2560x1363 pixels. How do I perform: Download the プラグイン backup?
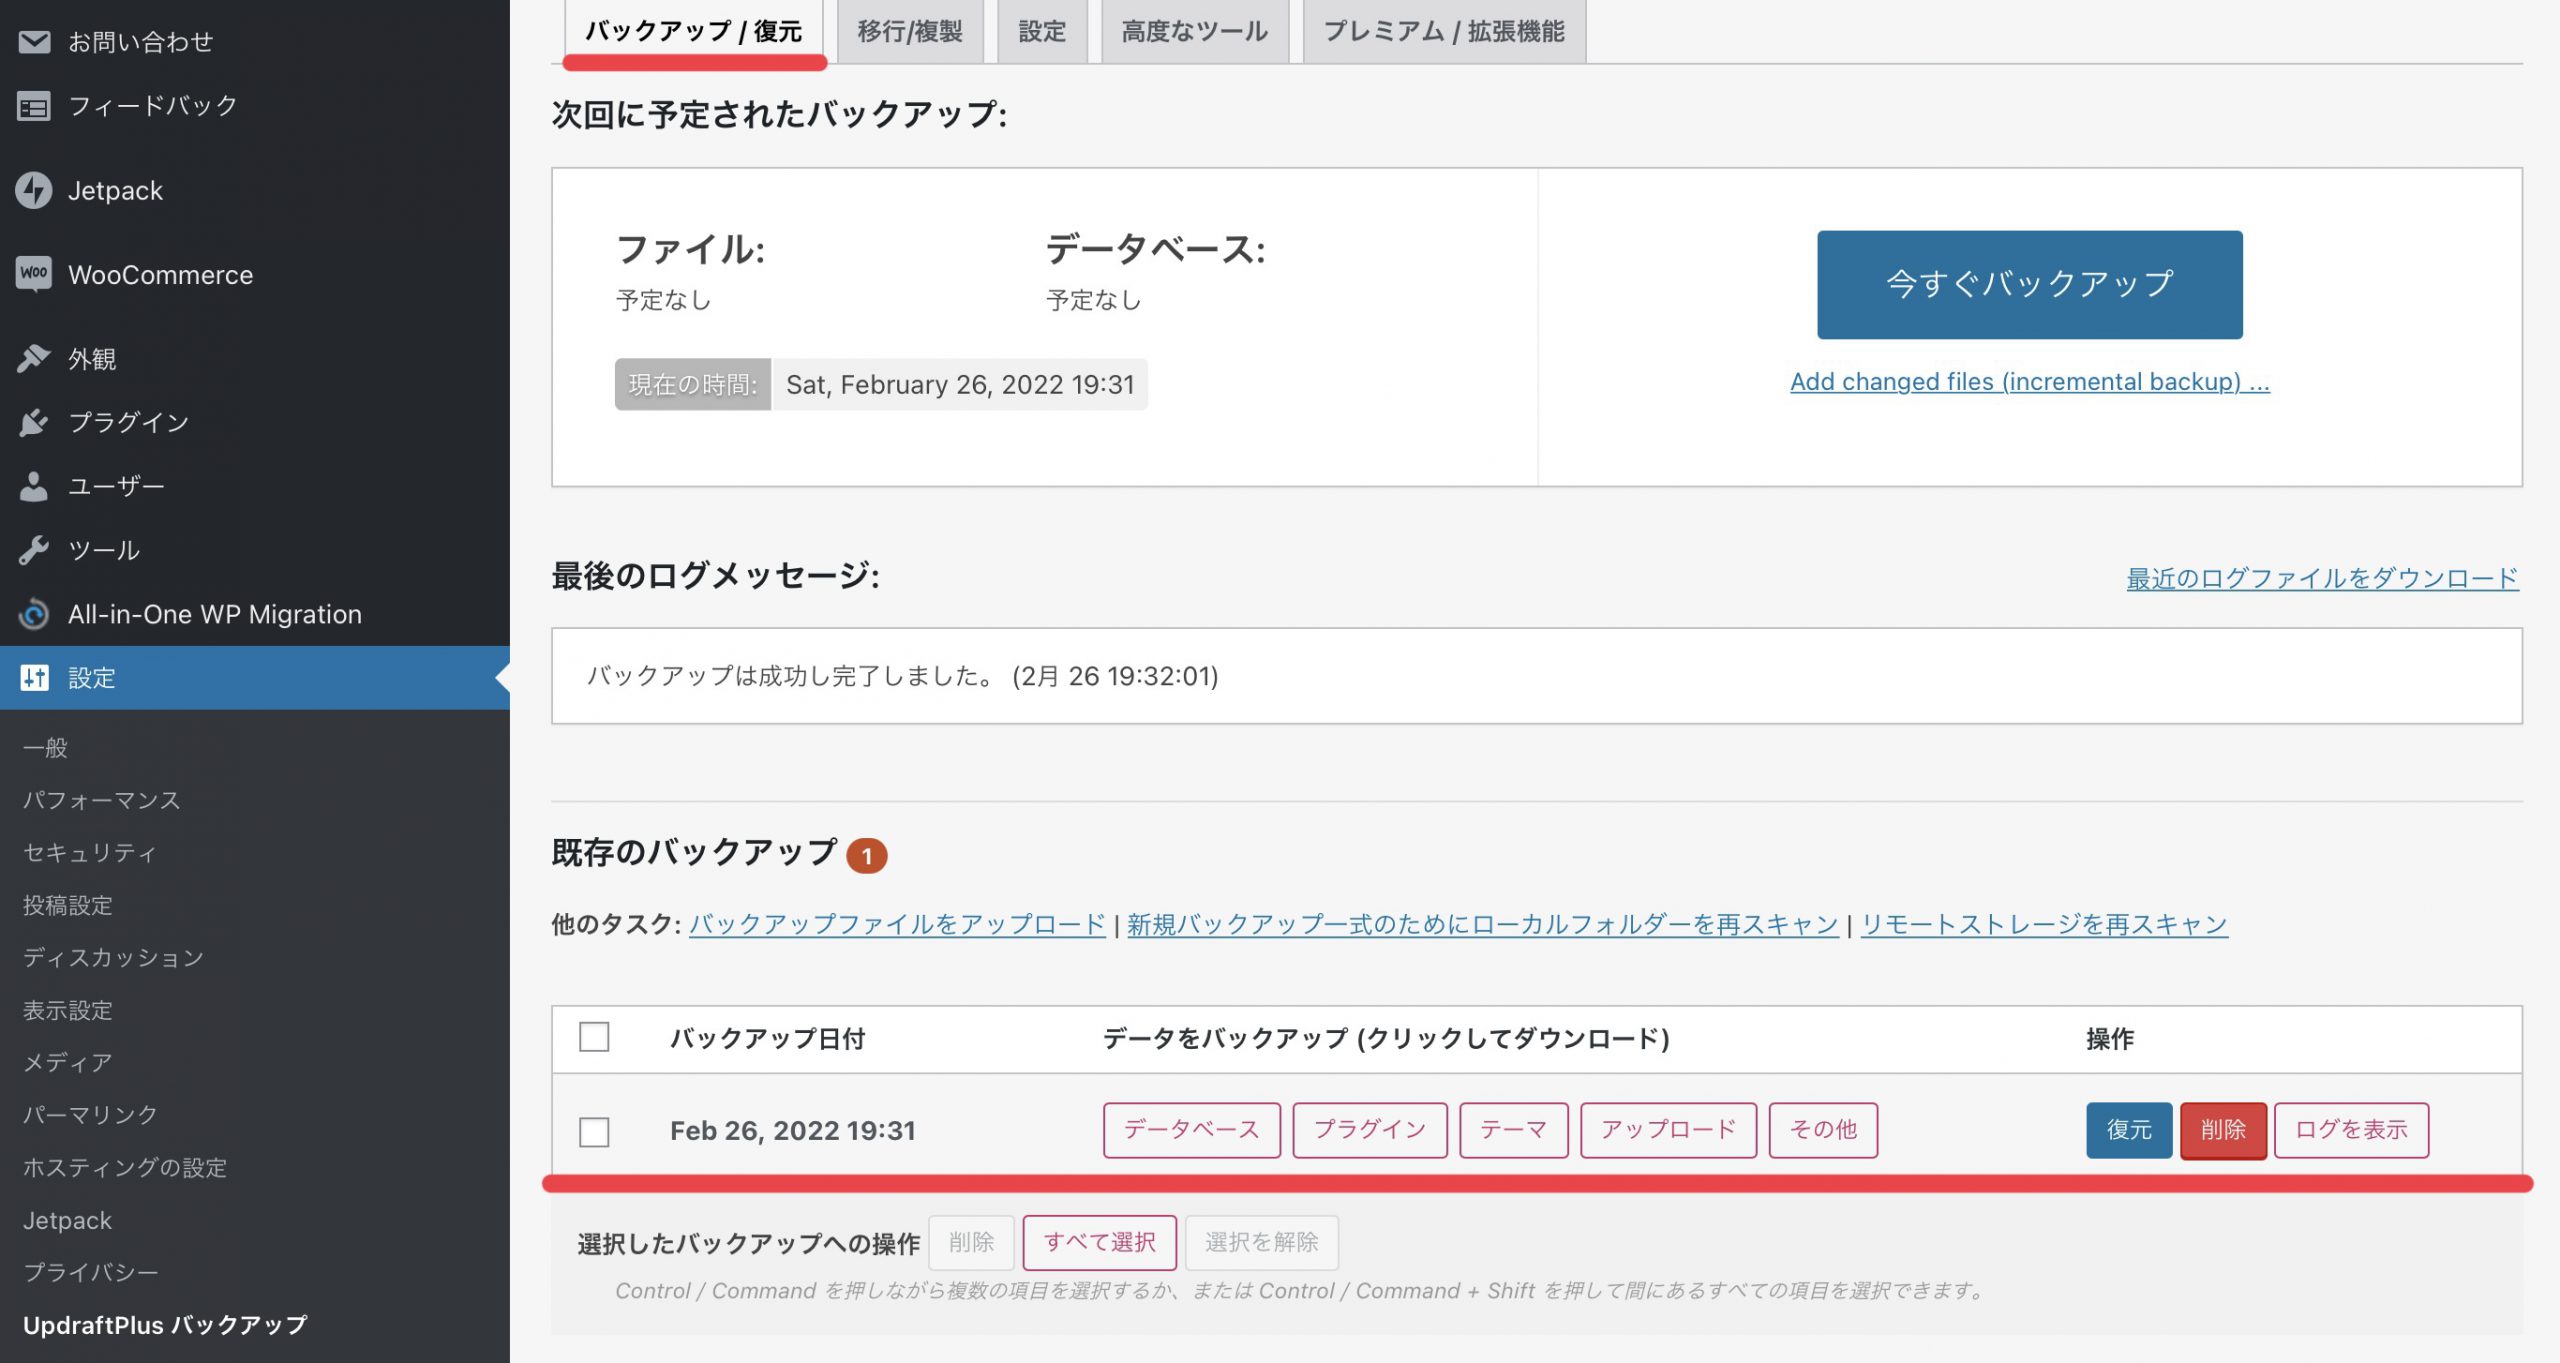pos(1370,1130)
